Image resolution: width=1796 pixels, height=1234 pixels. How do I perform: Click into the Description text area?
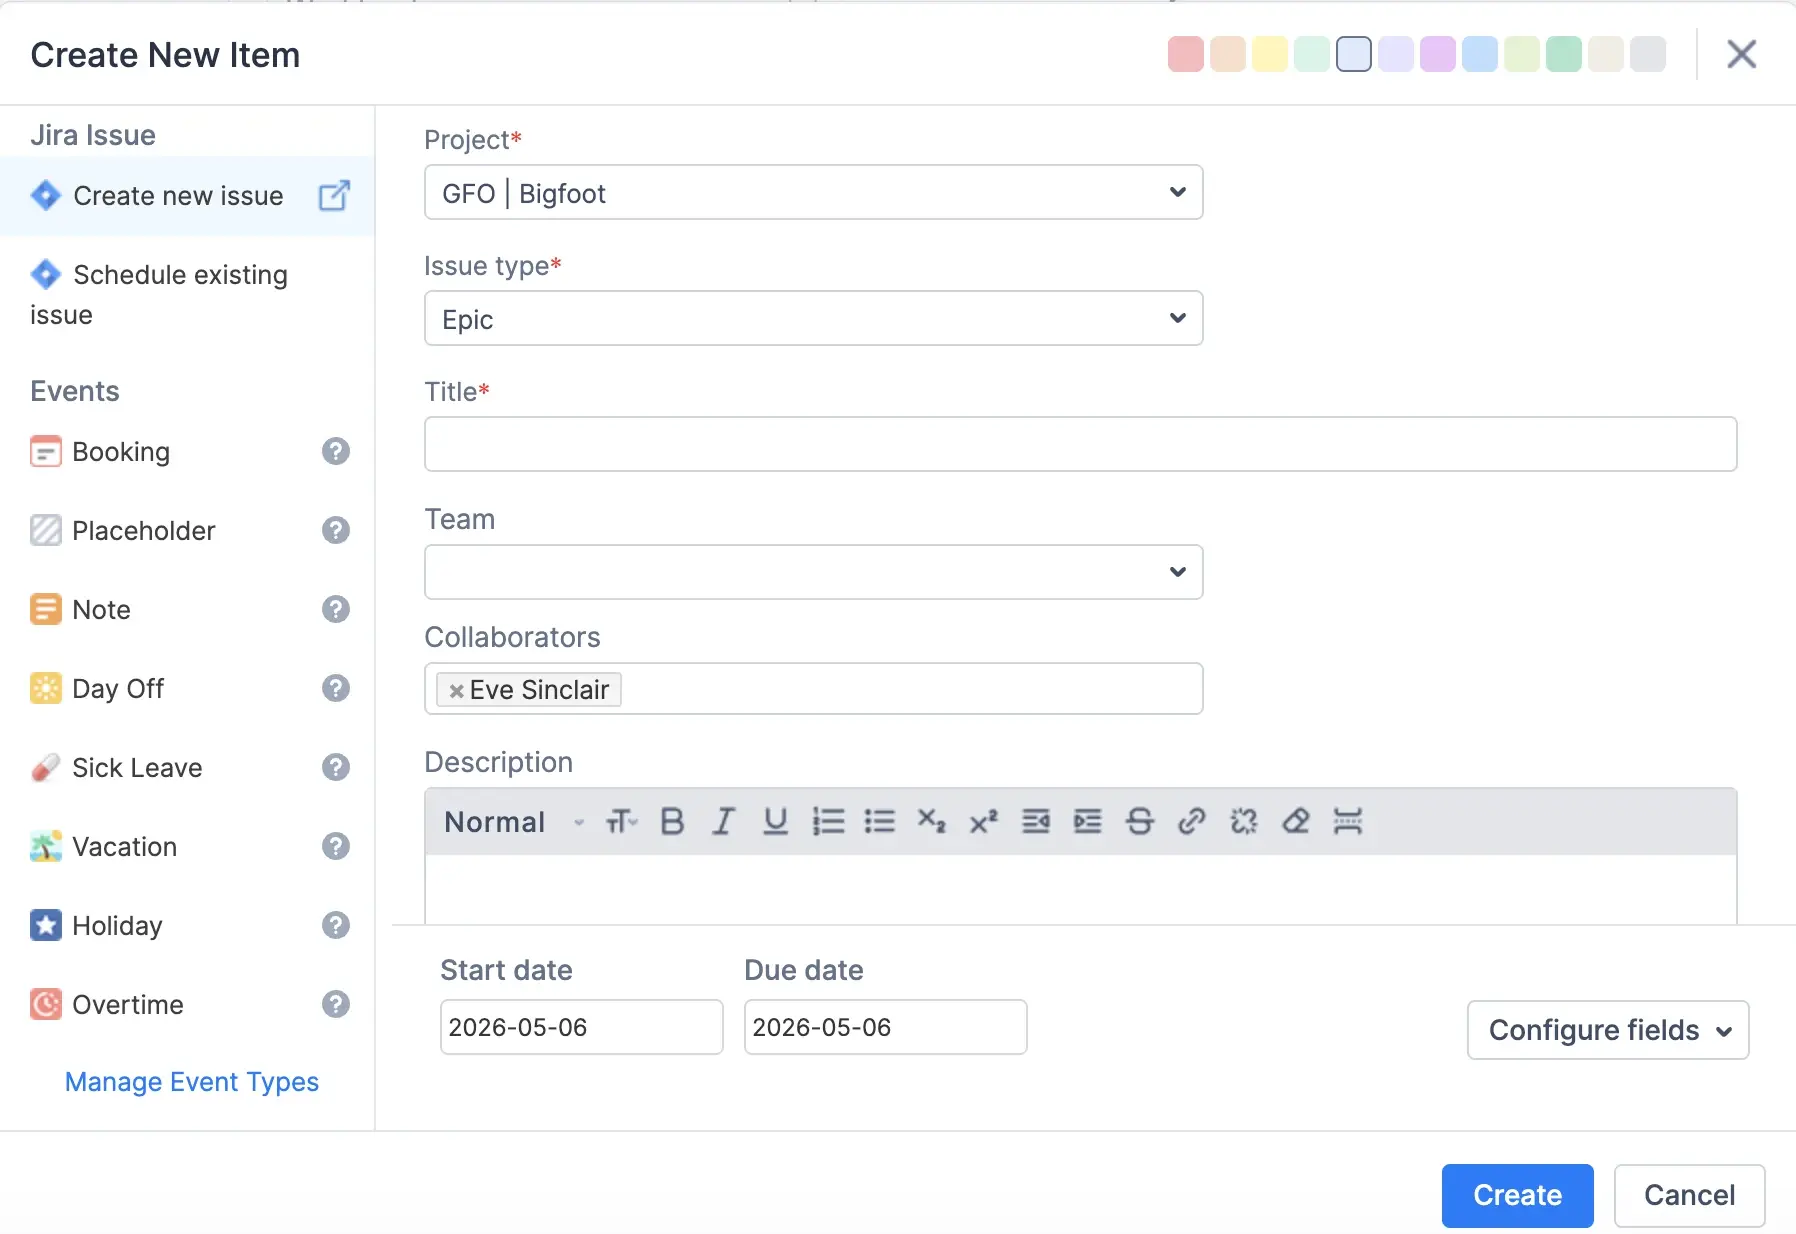1080,889
